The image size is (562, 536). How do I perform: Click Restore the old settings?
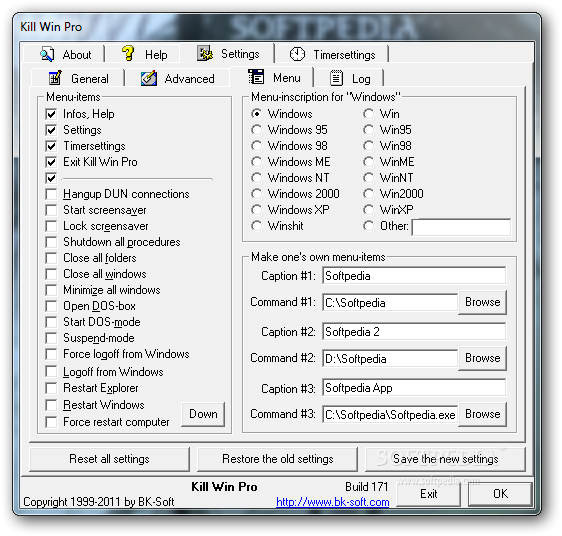(x=277, y=459)
